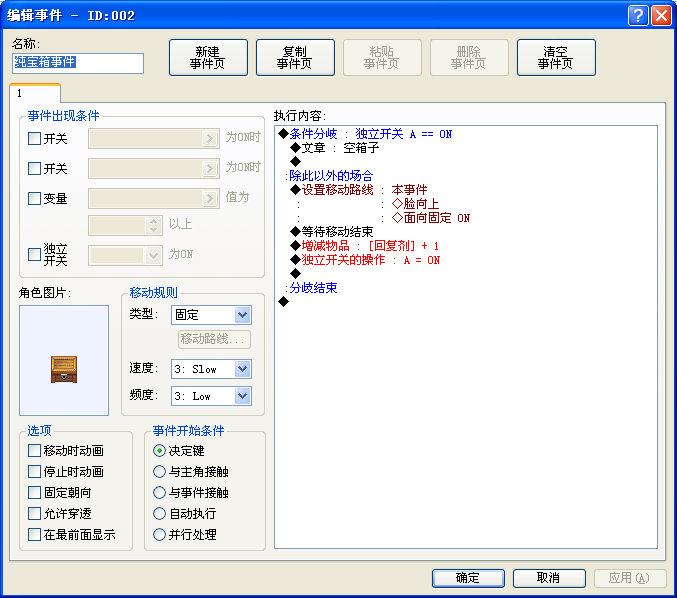
Task: Open the 频度 frequency dropdown
Action: 212,396
